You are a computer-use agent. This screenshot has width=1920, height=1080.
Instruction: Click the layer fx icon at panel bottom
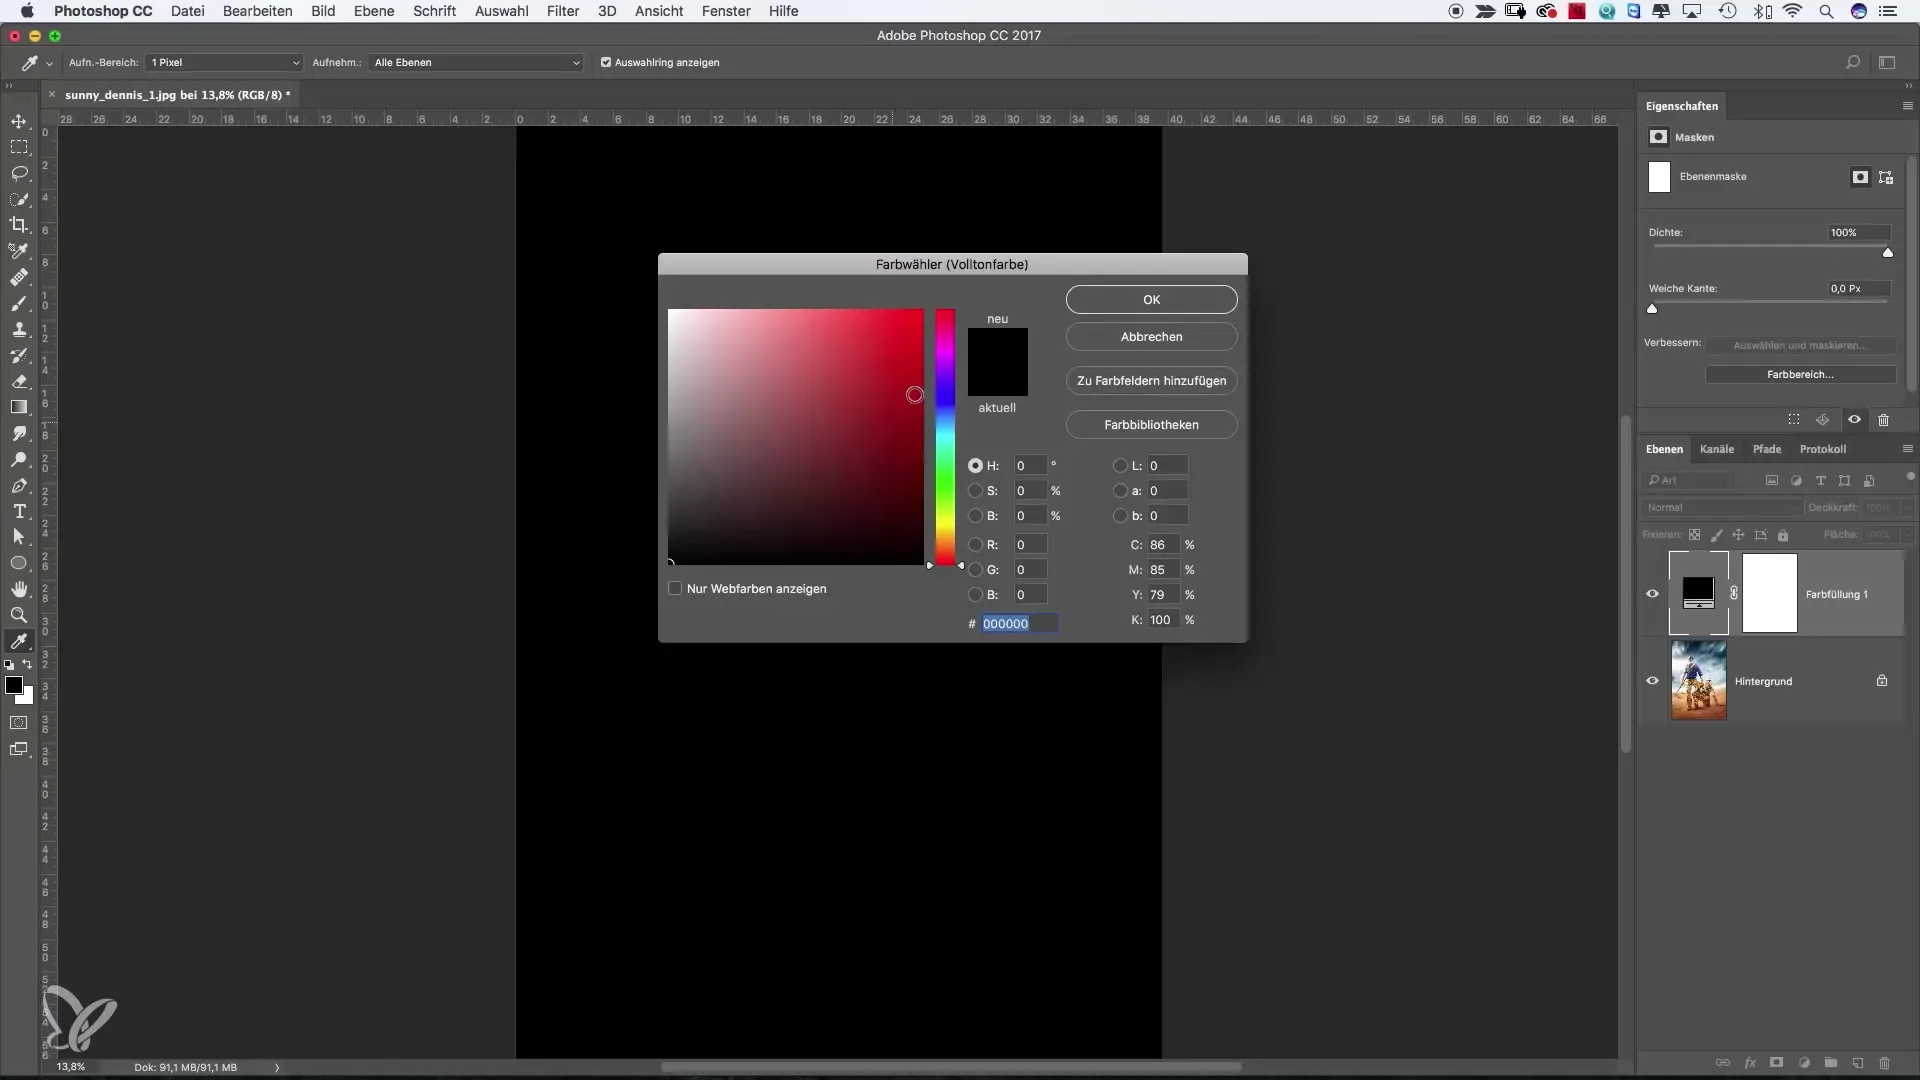(1750, 1063)
